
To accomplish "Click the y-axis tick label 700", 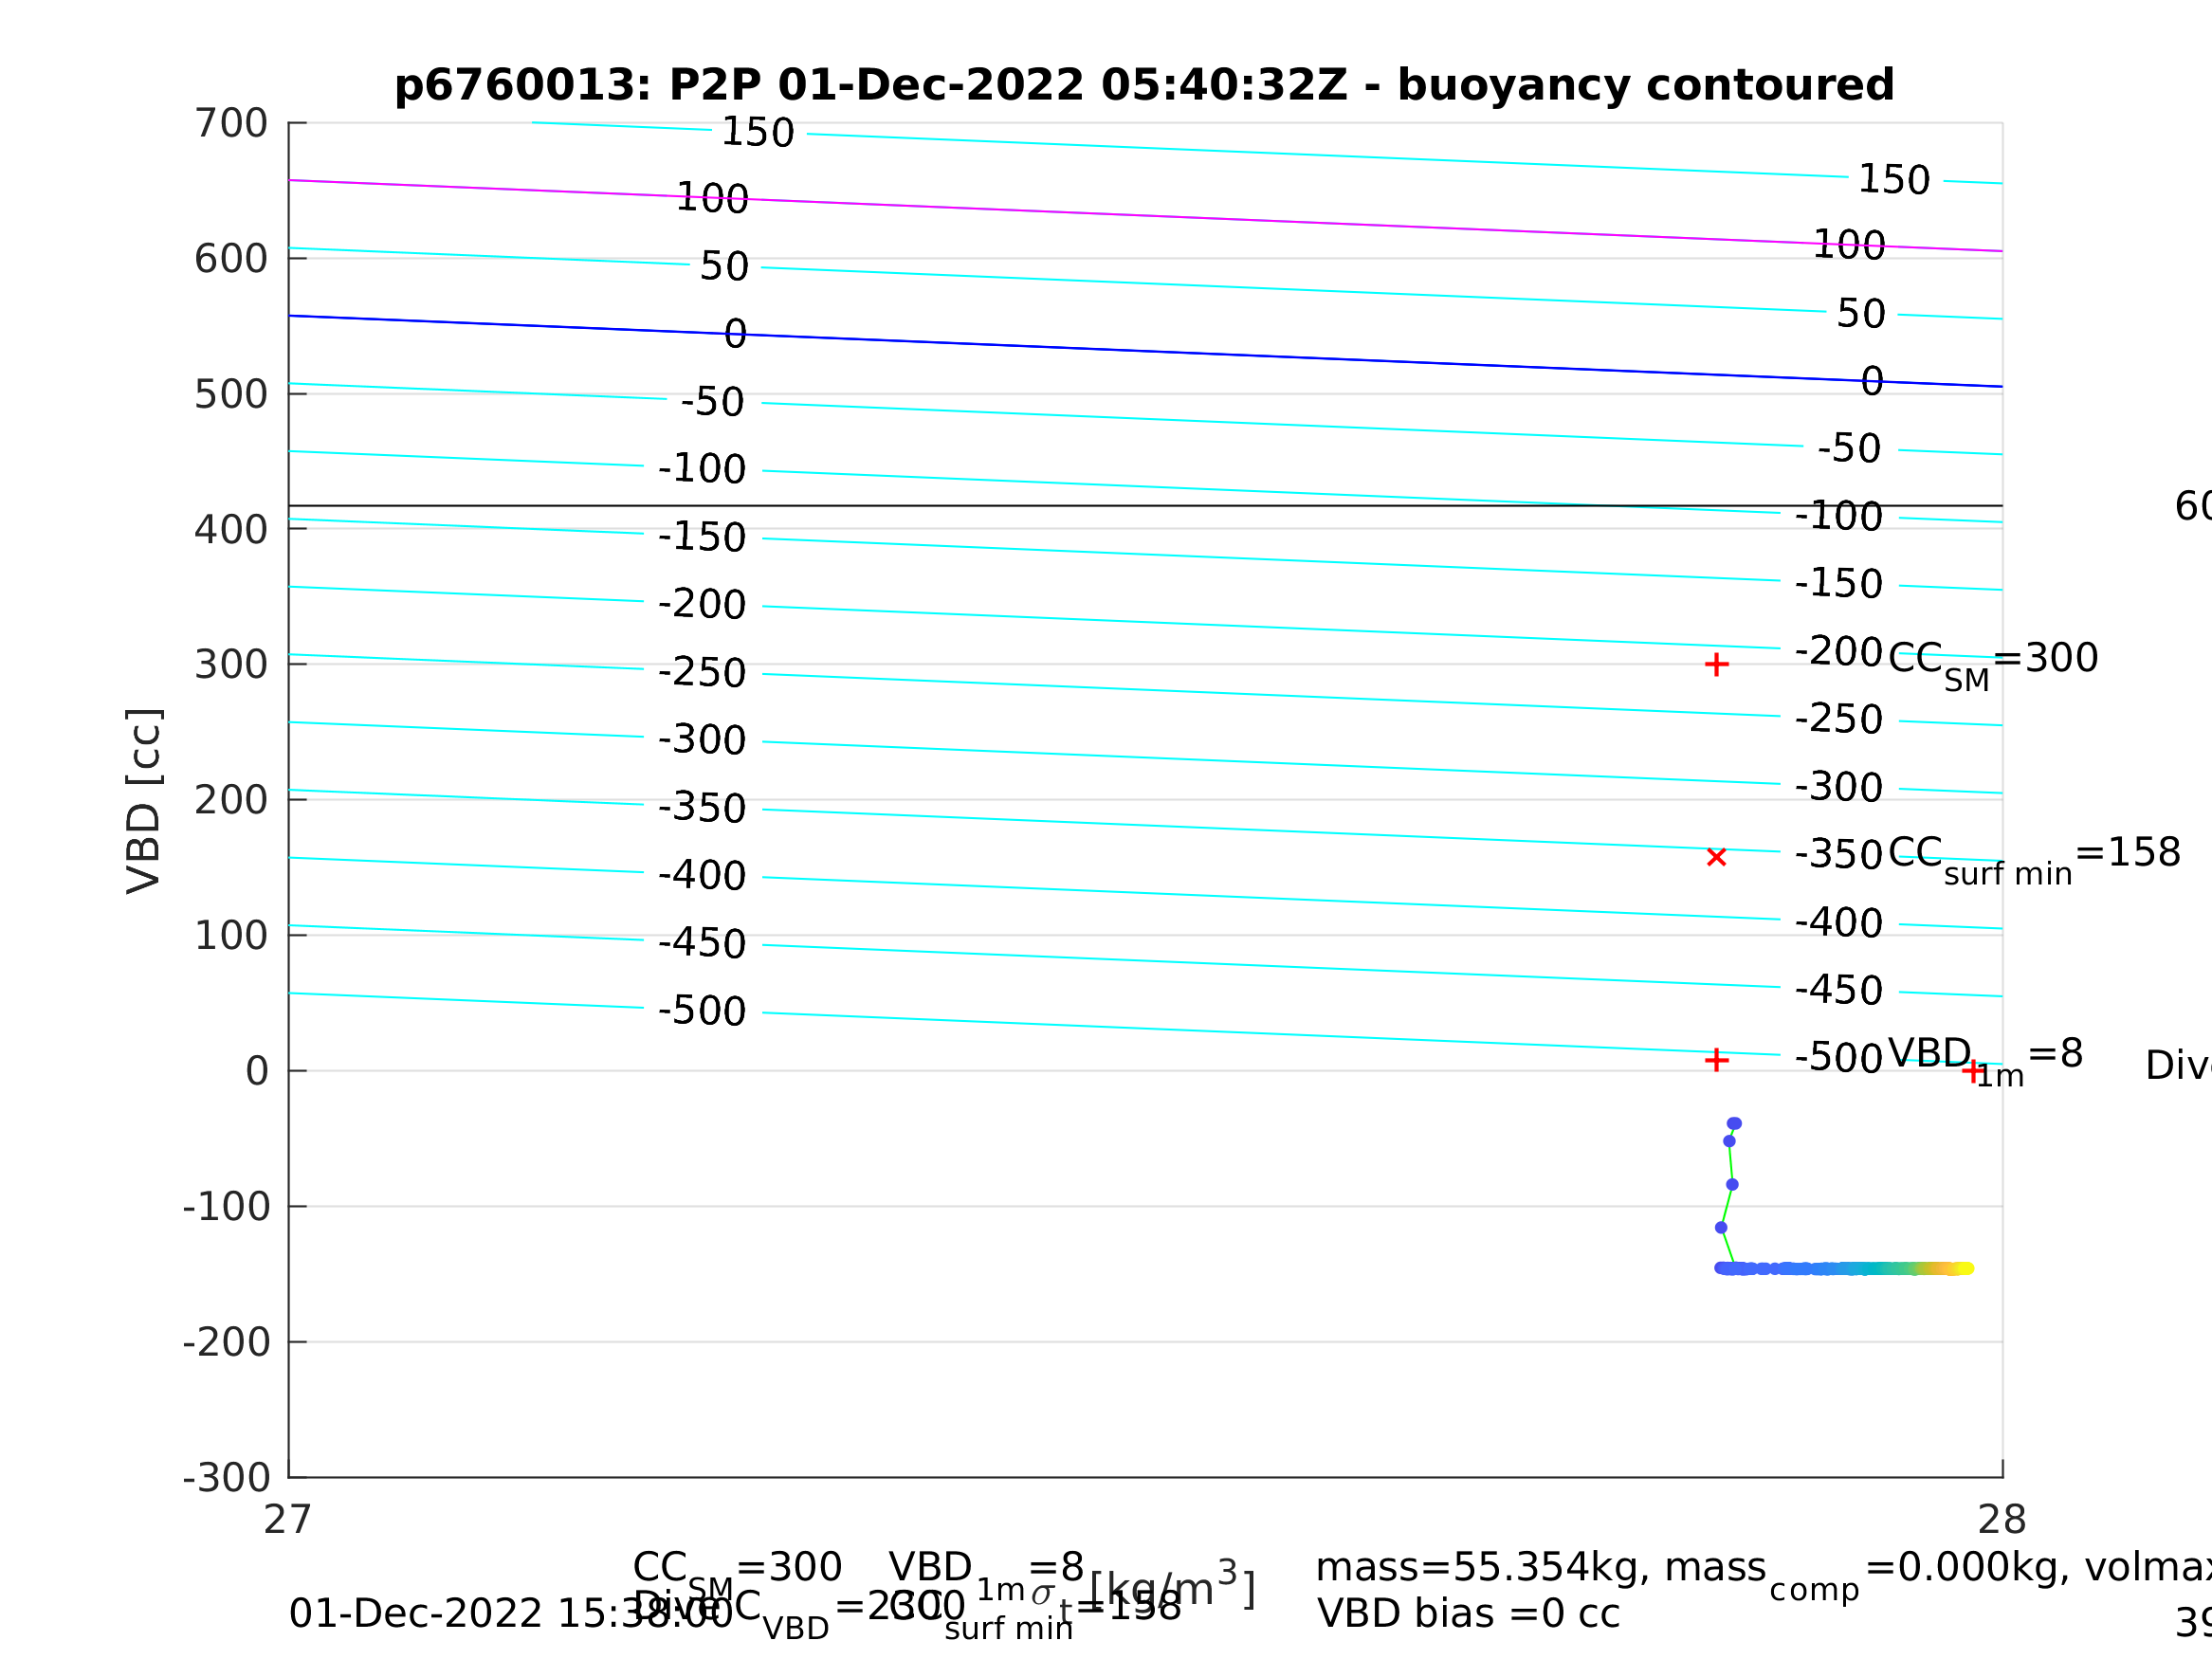I will pyautogui.click(x=231, y=123).
